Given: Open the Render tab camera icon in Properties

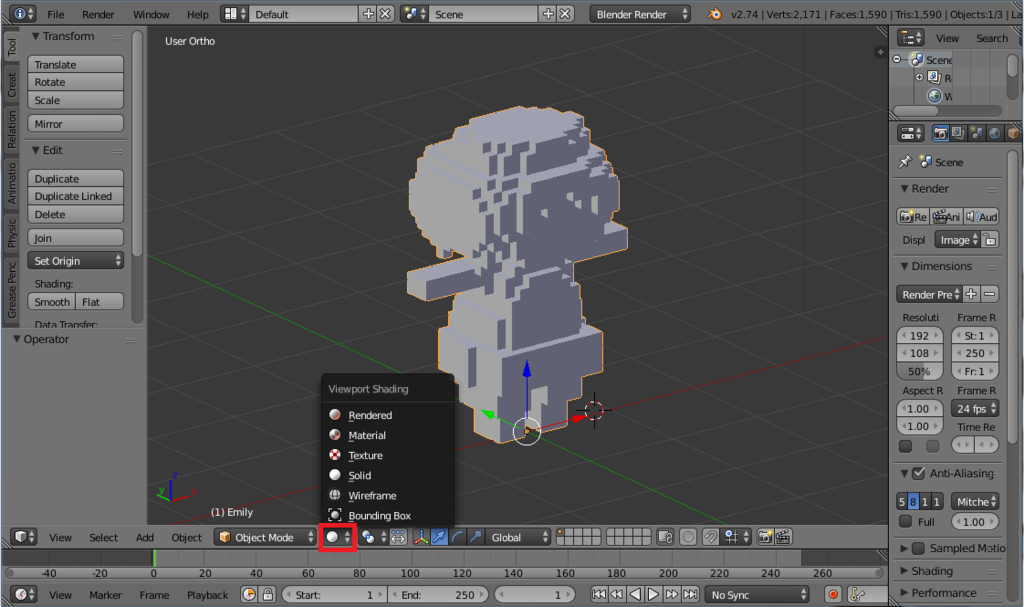Looking at the screenshot, I should 940,133.
